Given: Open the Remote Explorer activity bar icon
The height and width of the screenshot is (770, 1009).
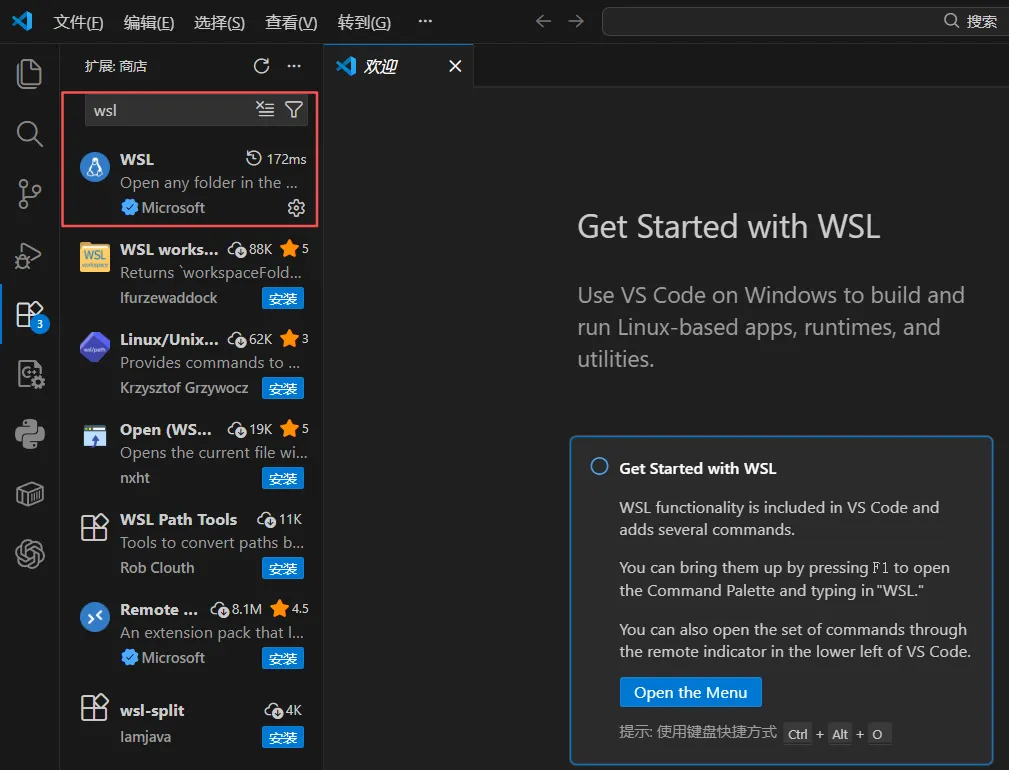Looking at the screenshot, I should [30, 374].
